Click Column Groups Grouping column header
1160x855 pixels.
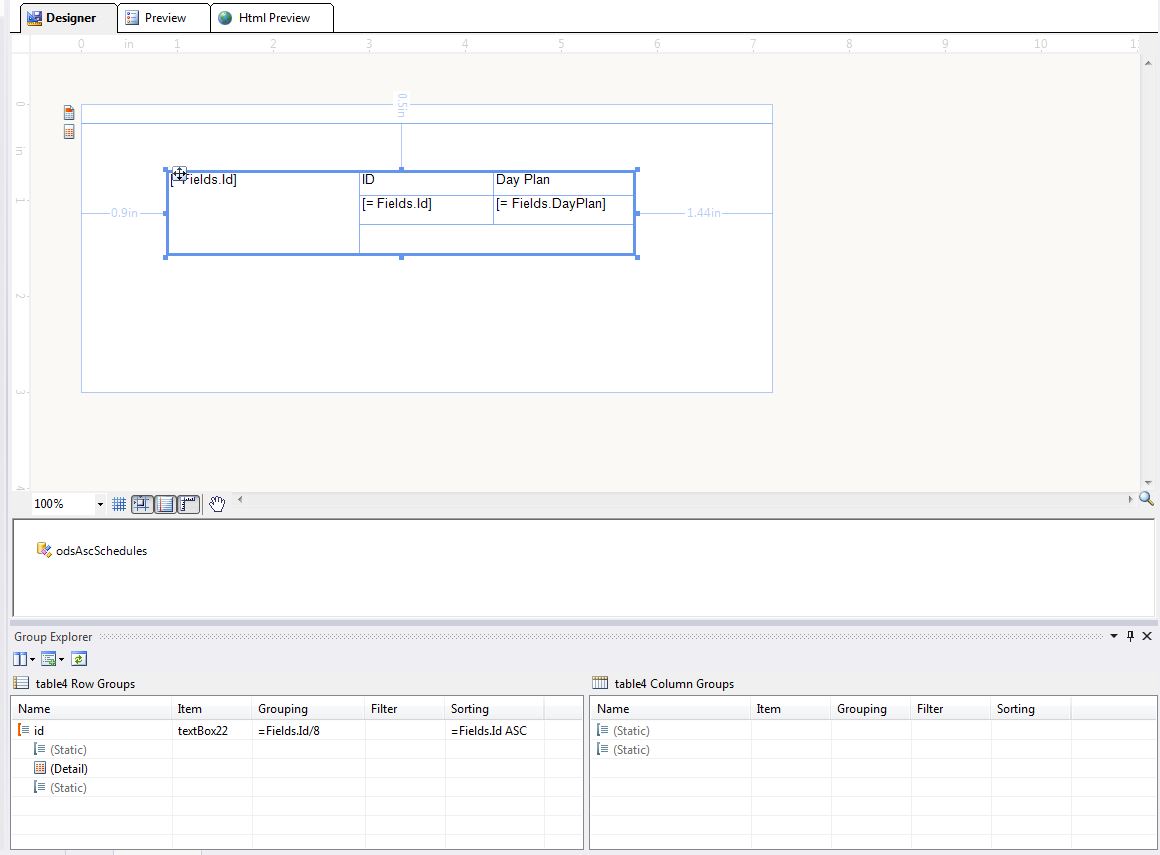pos(871,709)
